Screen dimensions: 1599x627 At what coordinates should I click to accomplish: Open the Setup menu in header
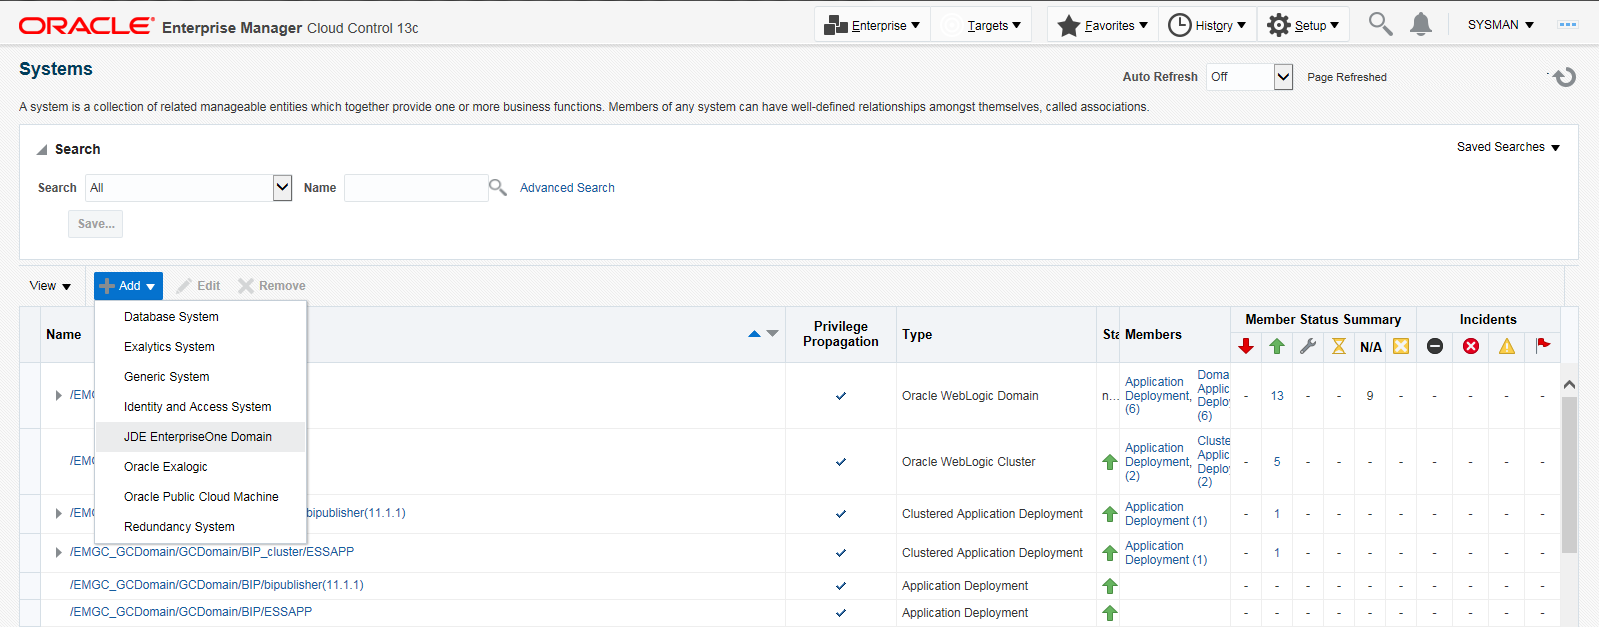point(1303,25)
